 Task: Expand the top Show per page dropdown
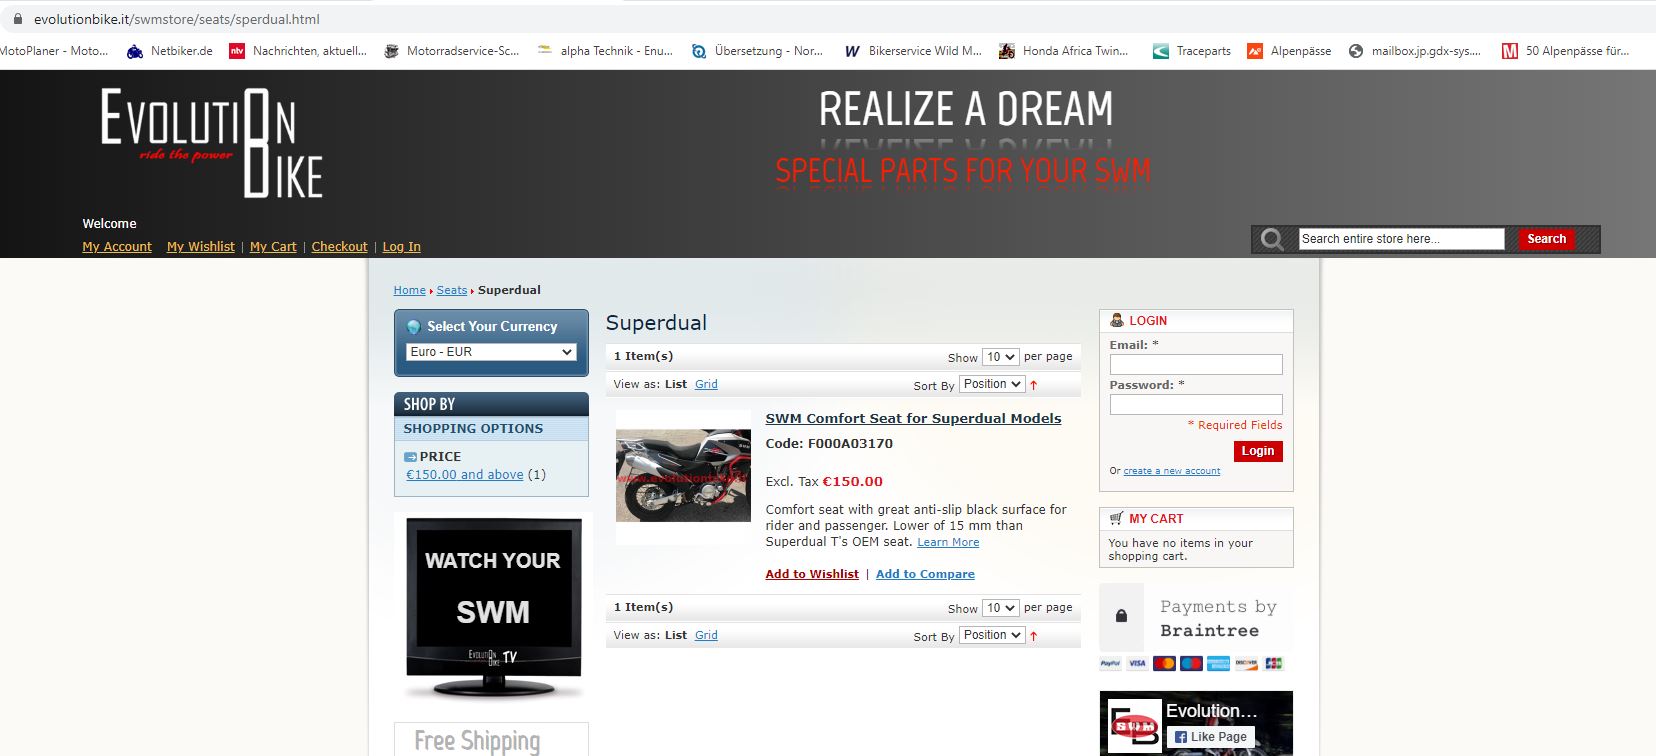click(x=1000, y=357)
